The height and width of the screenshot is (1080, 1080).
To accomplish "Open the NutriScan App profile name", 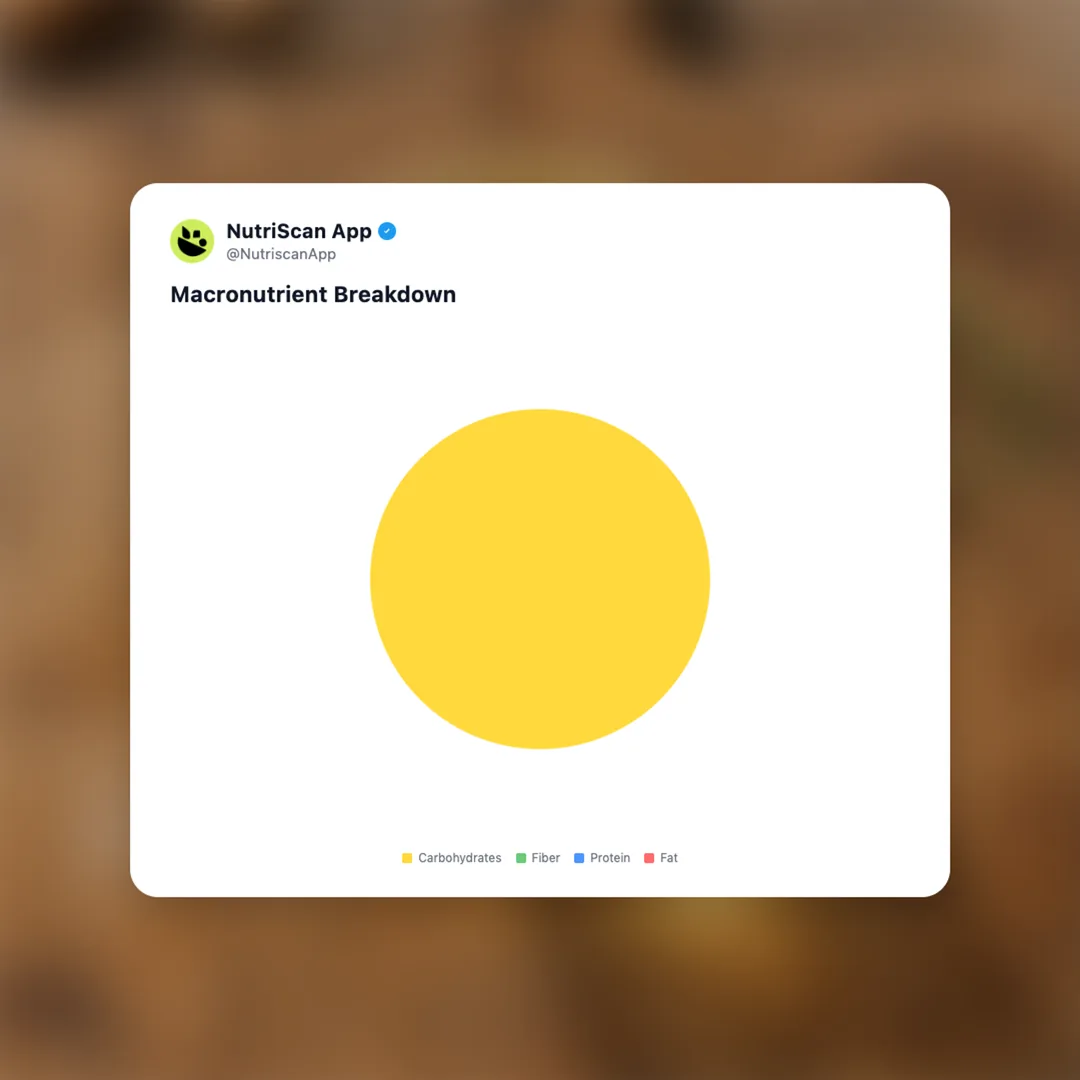I will 299,231.
